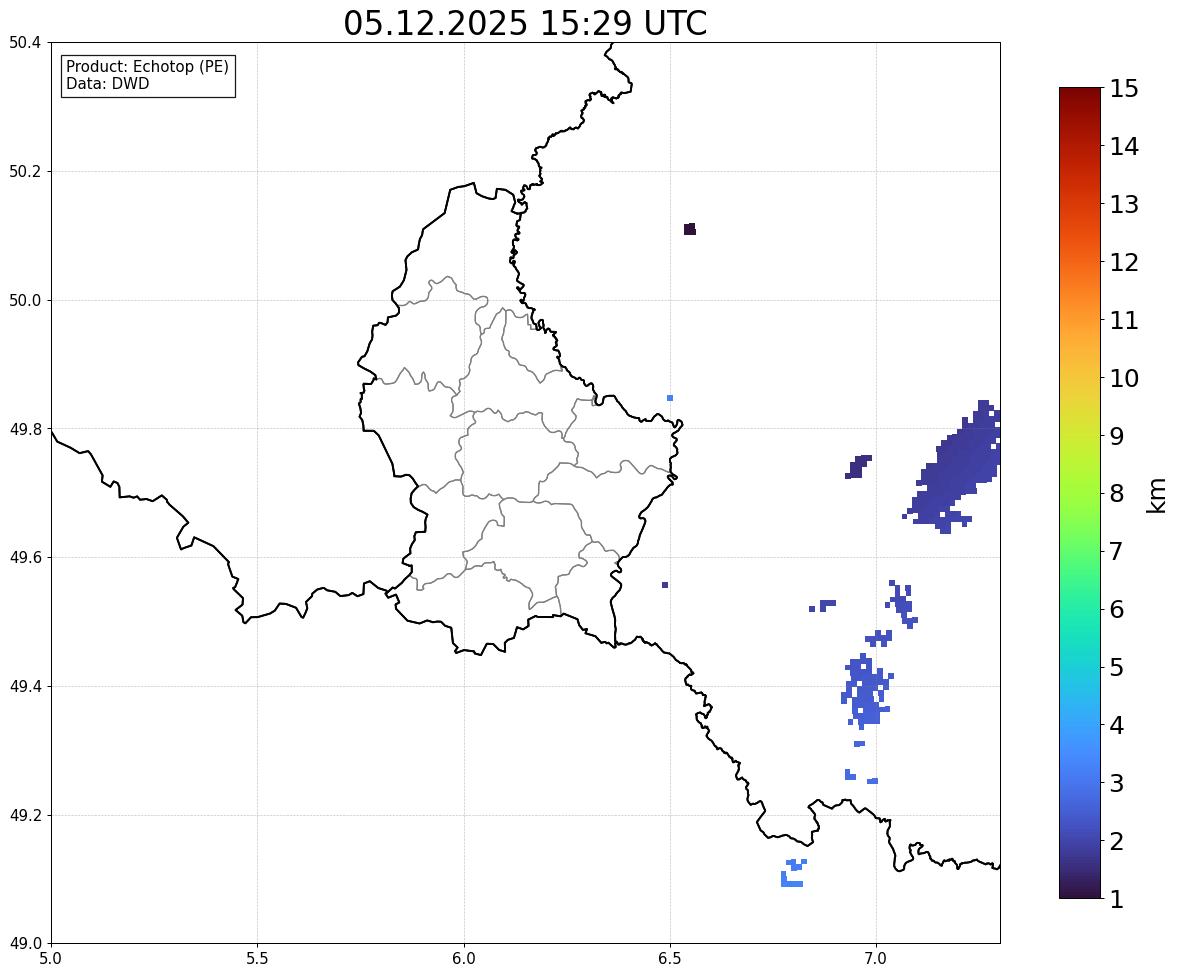Screen dimensions: 1178x976
Task: Click the blue echo cluster near 49.4N 6.97E
Action: click(866, 691)
